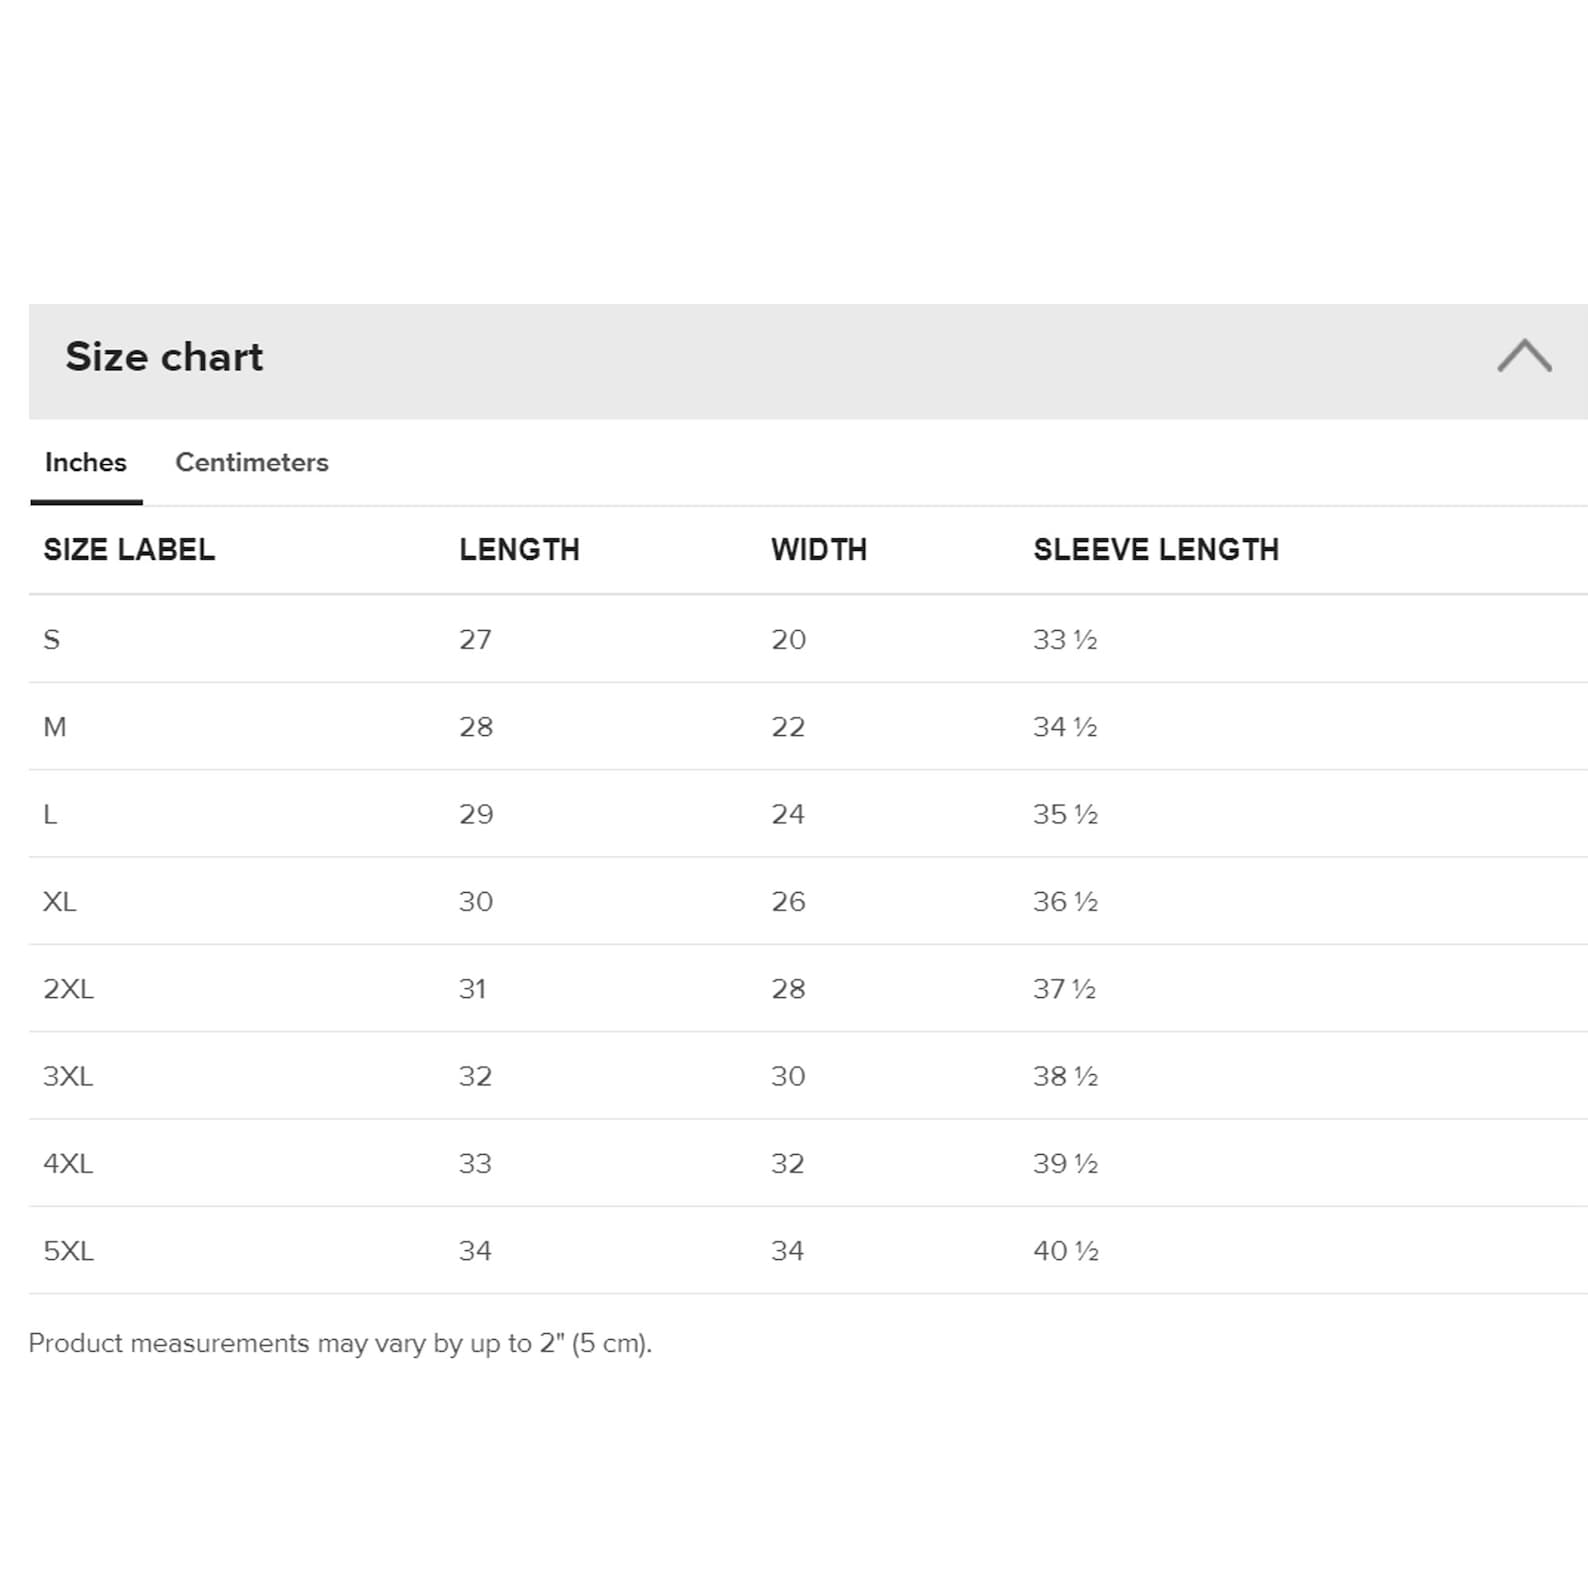This screenshot has width=1588, height=1588.
Task: Switch to the Centimeters tab
Action: pos(252,462)
